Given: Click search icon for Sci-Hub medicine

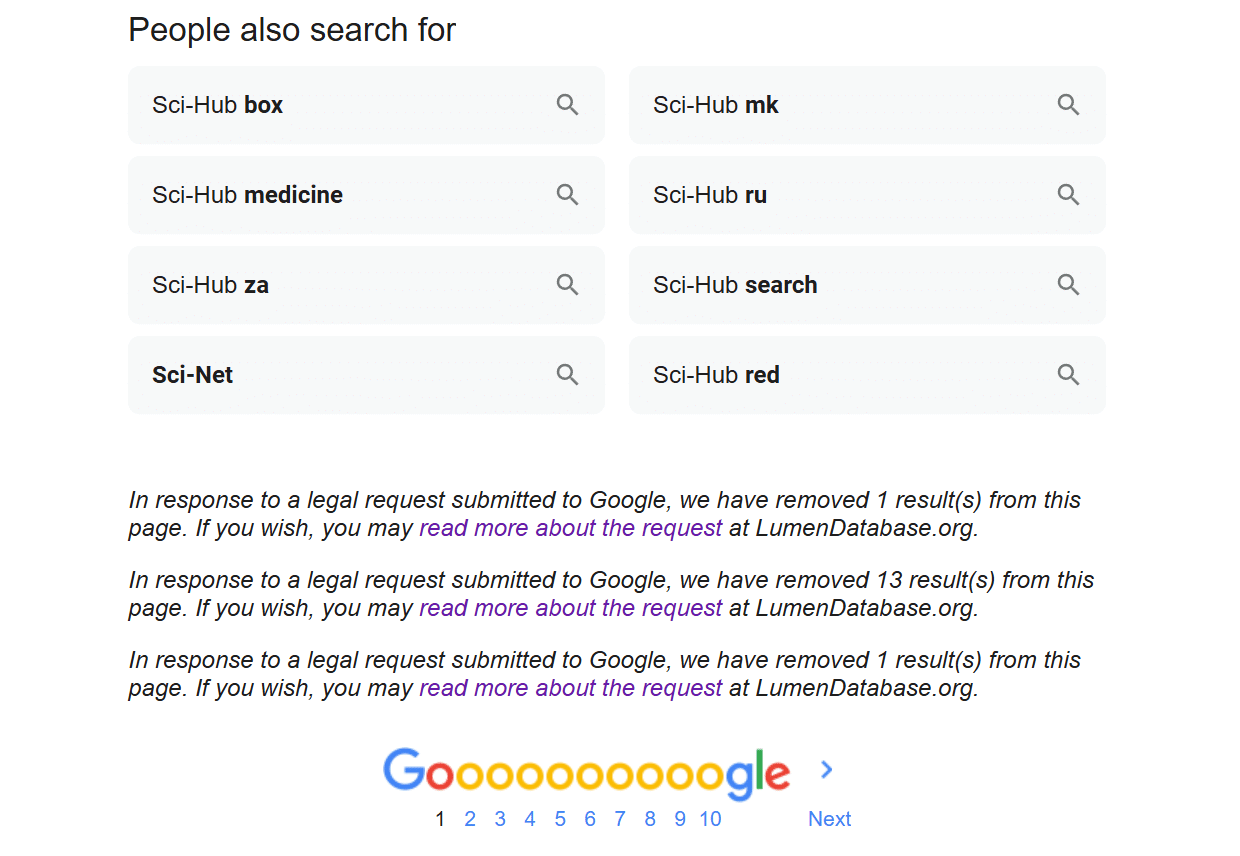Looking at the screenshot, I should coord(568,195).
